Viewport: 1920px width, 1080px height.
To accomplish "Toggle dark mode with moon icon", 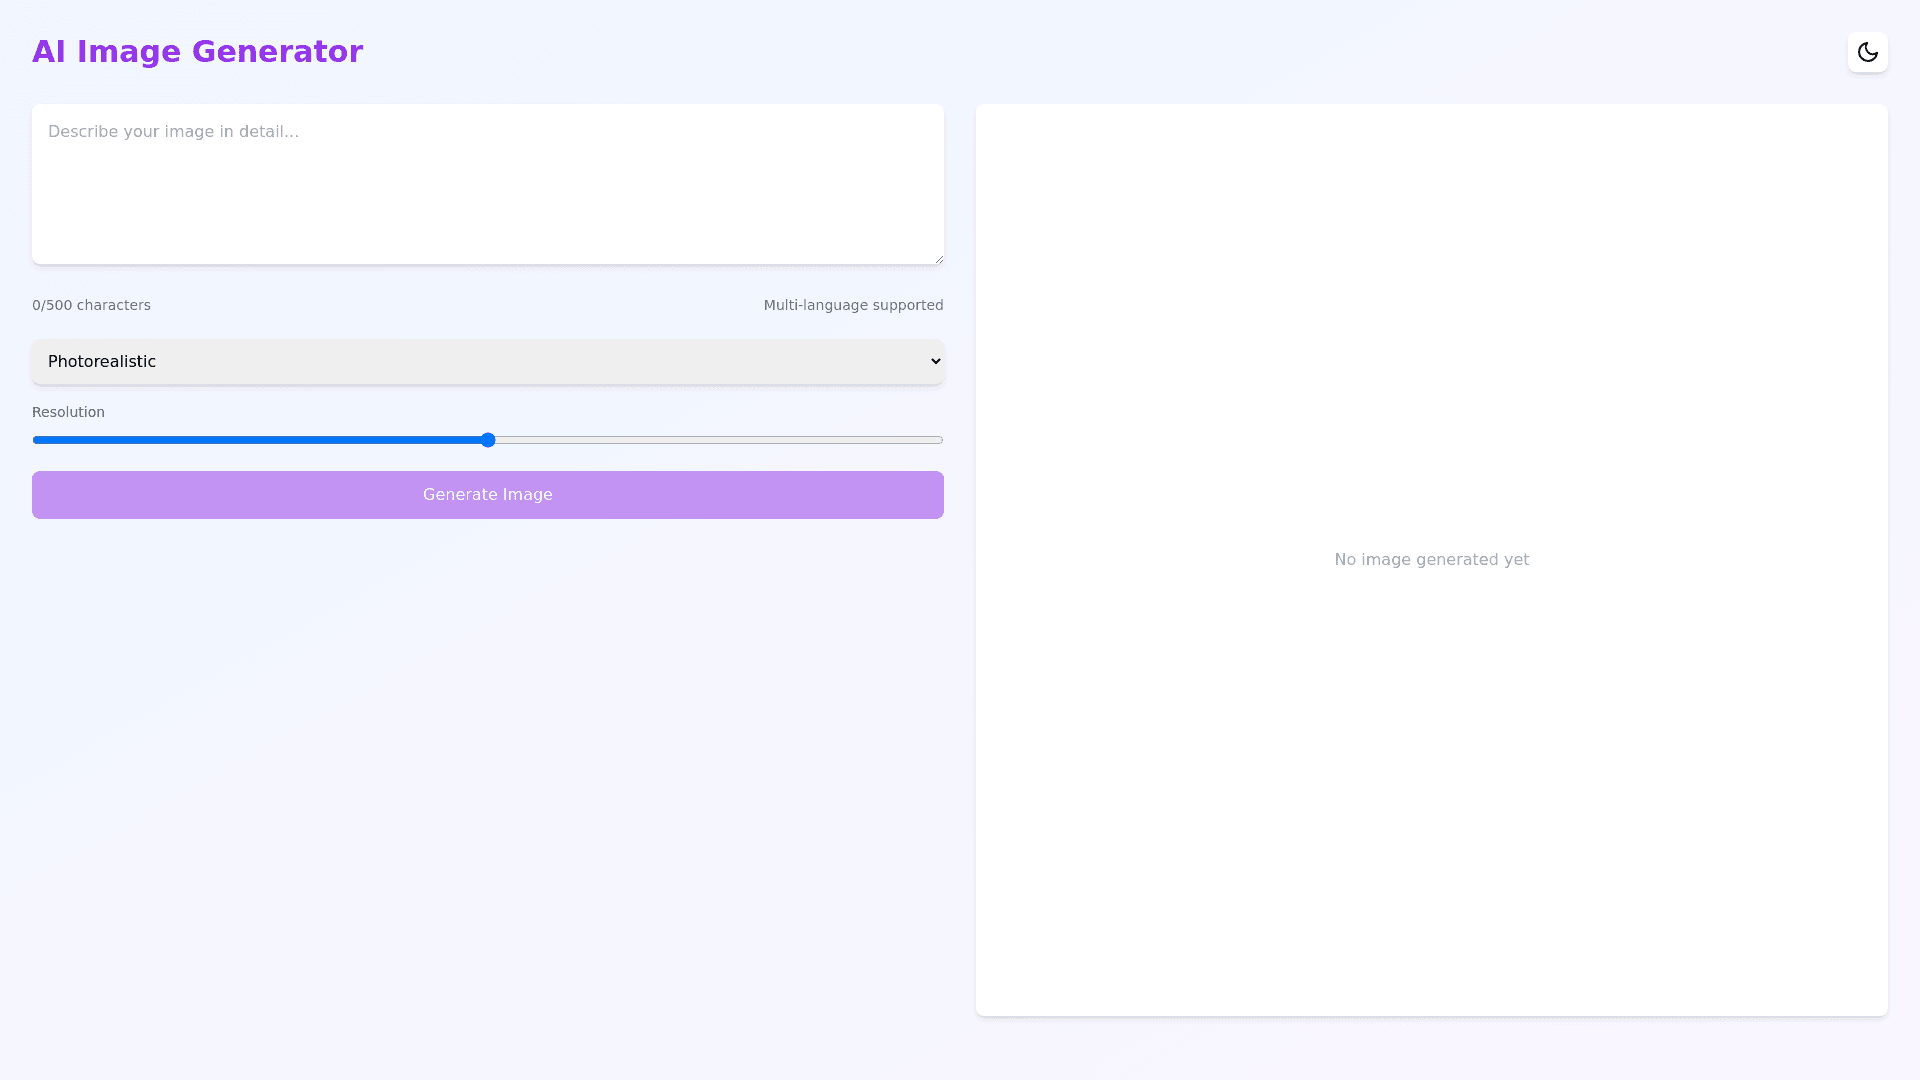I will point(1867,52).
